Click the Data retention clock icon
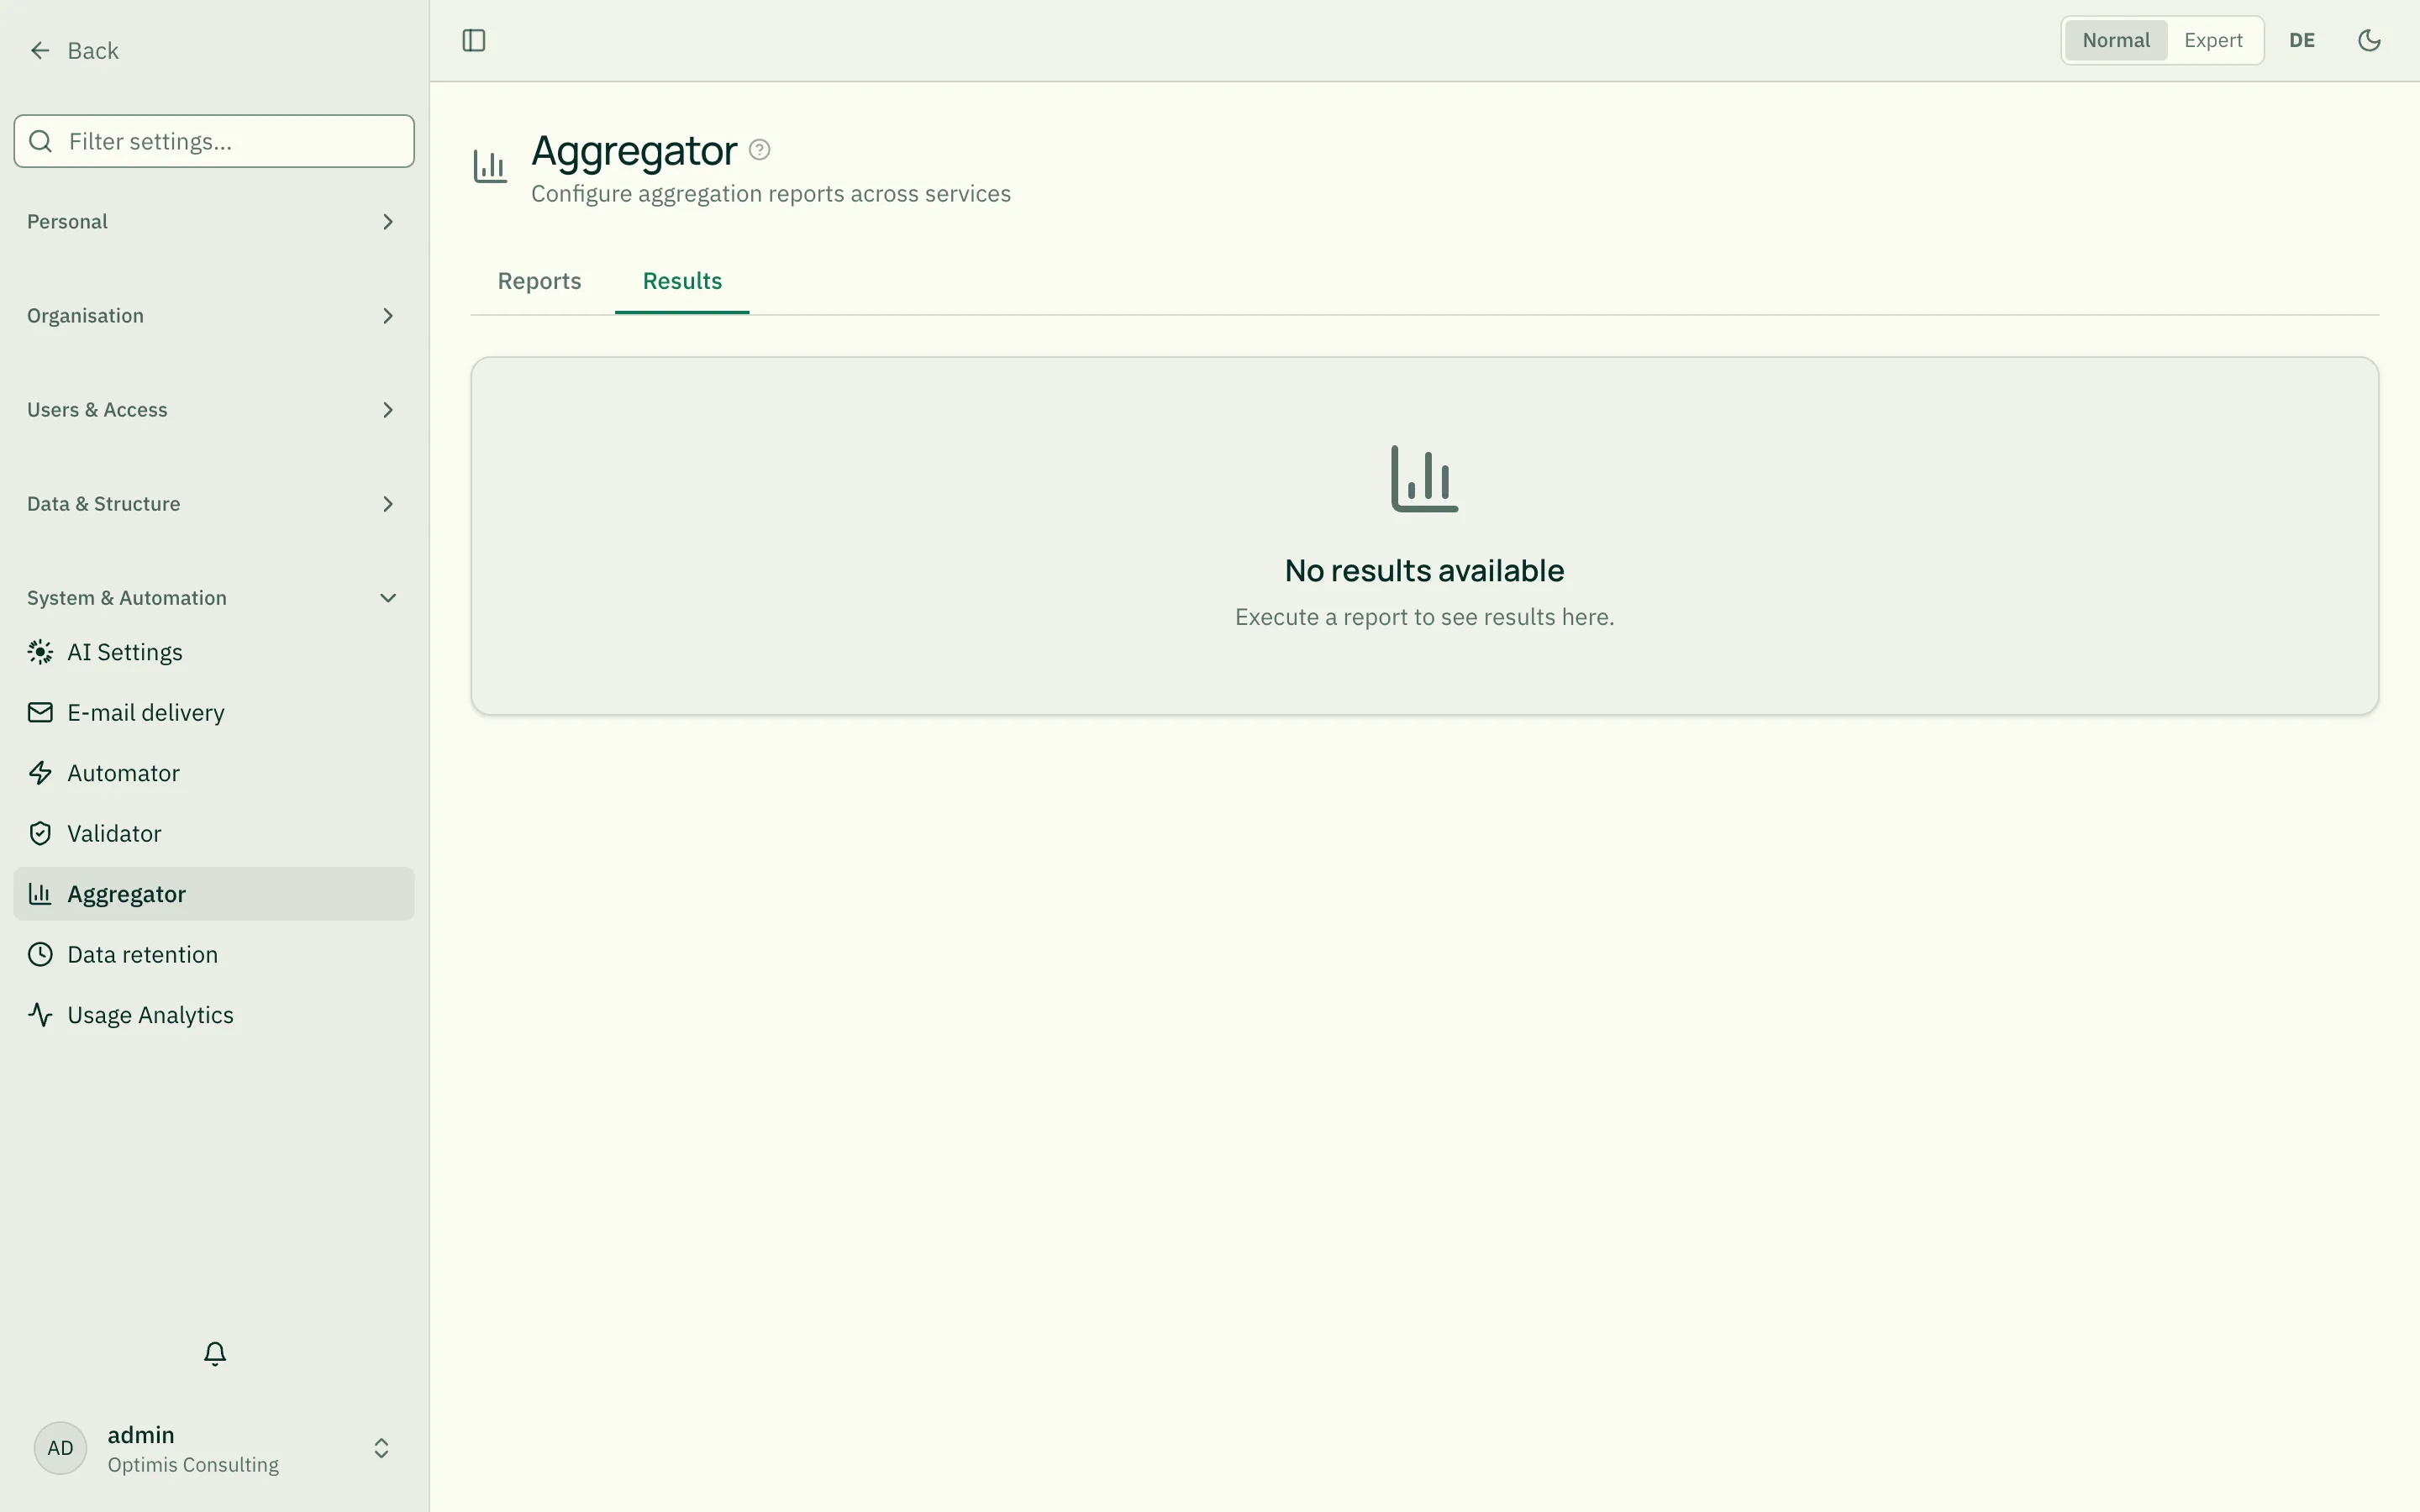2420x1512 pixels. click(x=40, y=955)
